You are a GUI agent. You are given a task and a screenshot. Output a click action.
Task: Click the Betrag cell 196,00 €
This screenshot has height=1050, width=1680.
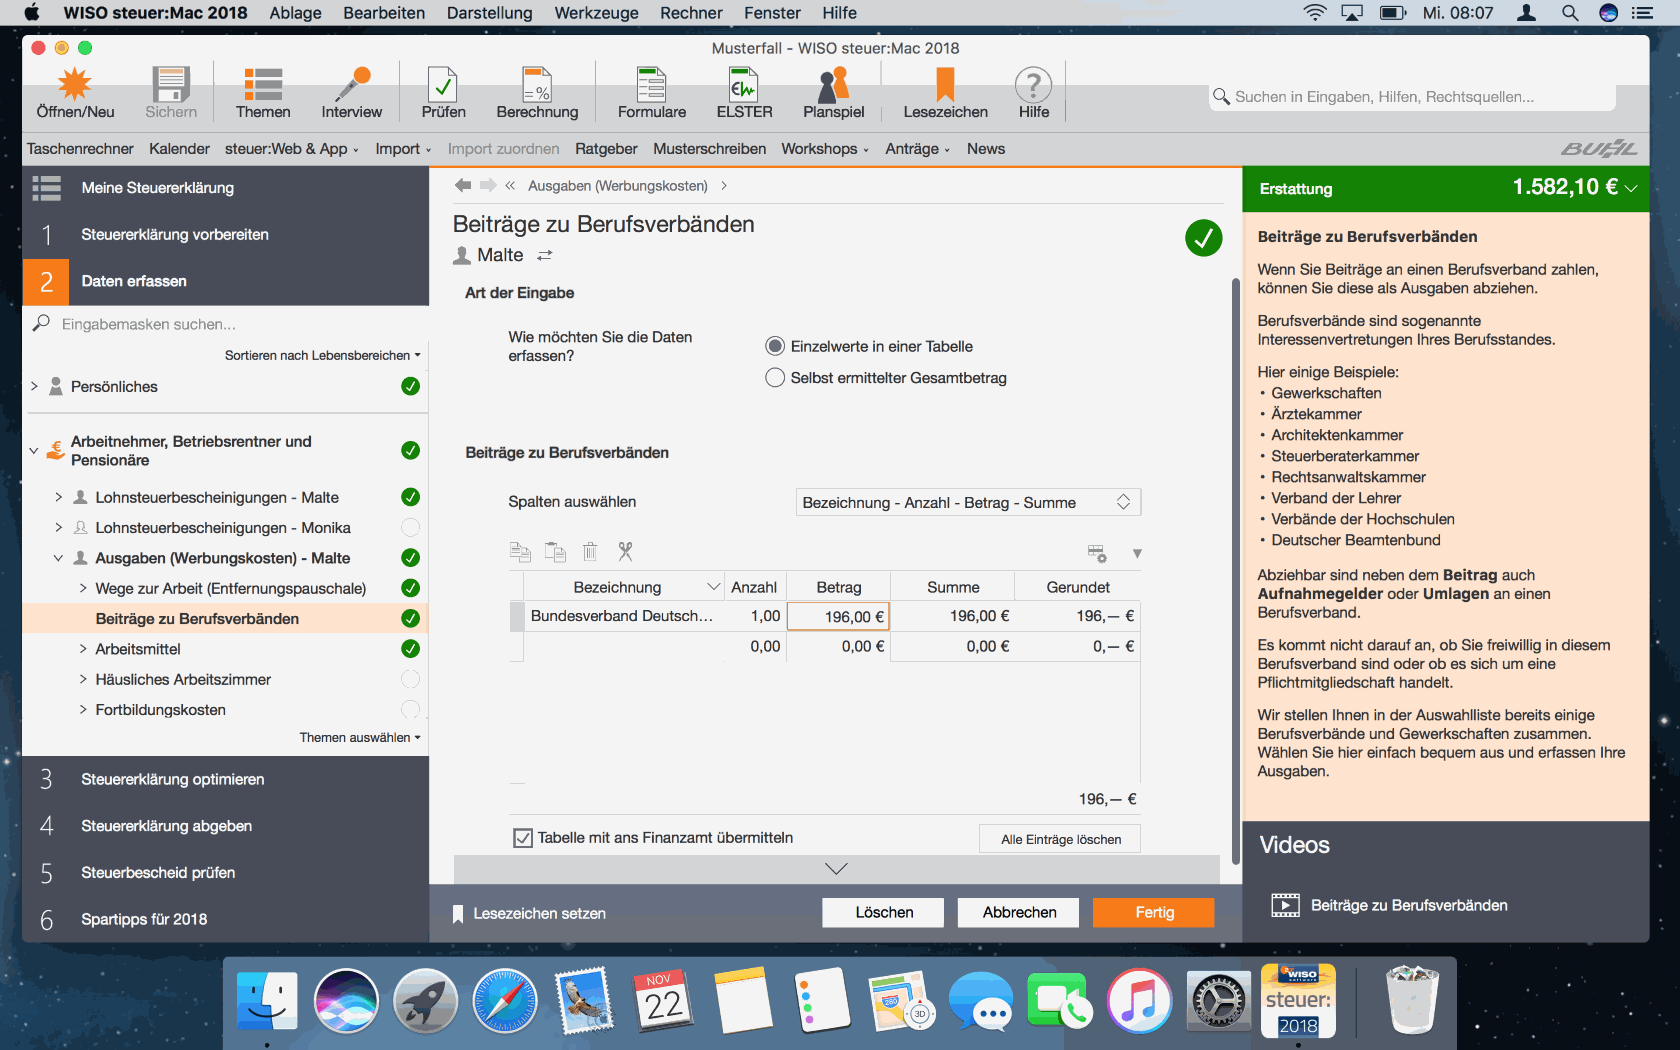838,617
